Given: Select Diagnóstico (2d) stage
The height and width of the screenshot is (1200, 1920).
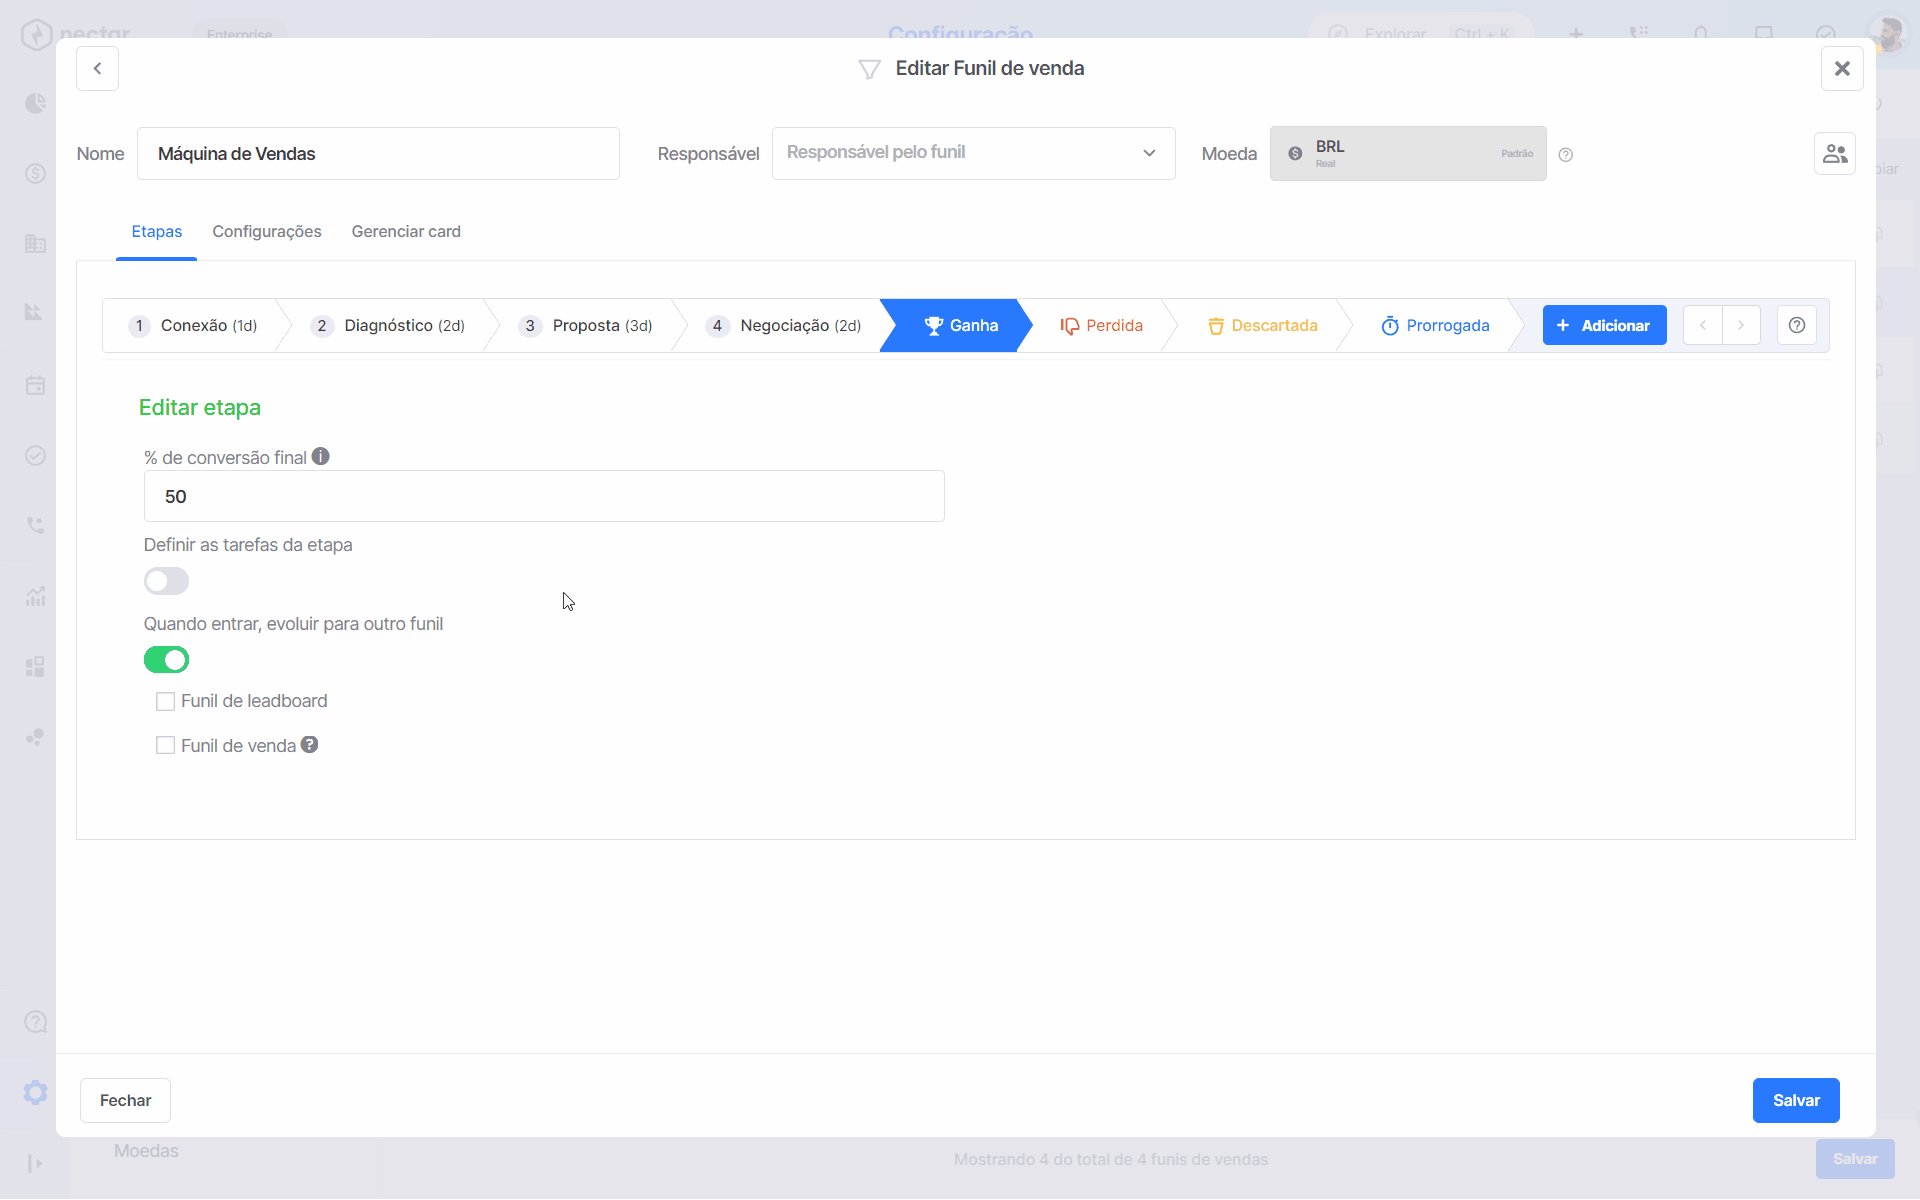Looking at the screenshot, I should click(x=388, y=325).
